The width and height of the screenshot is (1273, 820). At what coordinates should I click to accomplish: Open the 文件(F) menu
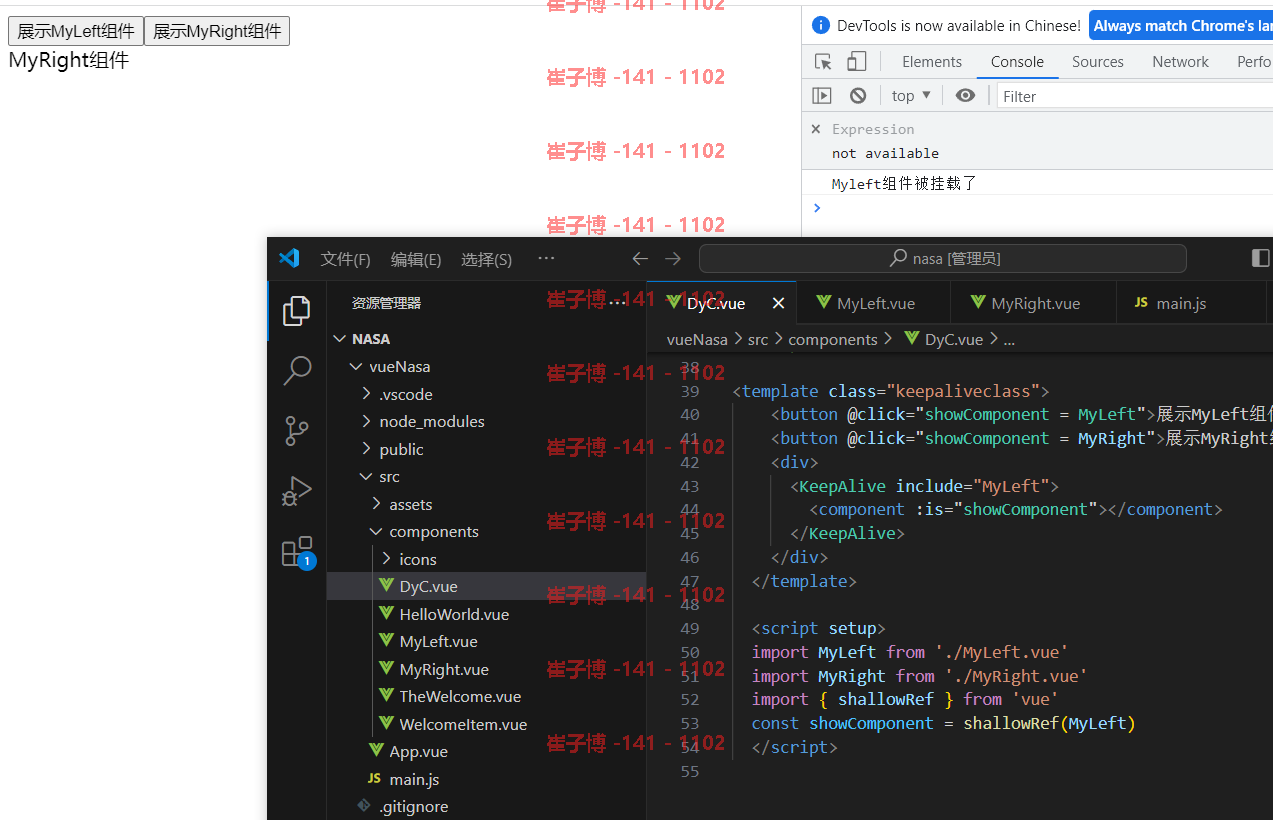(x=346, y=259)
